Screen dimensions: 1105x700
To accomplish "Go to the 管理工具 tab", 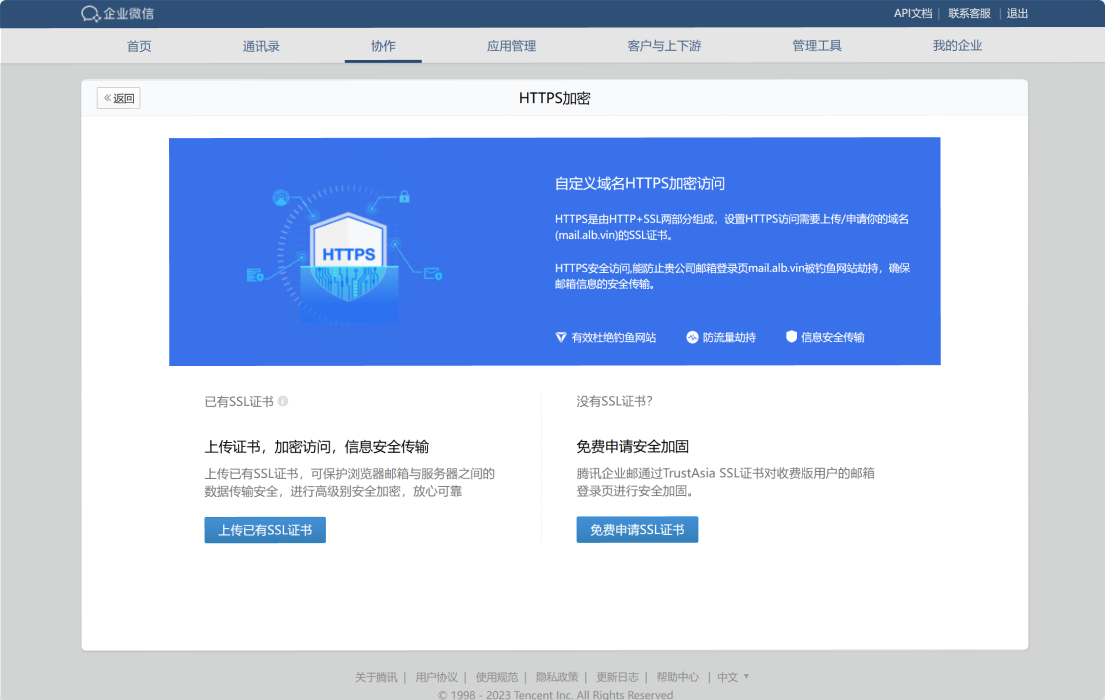I will [817, 46].
